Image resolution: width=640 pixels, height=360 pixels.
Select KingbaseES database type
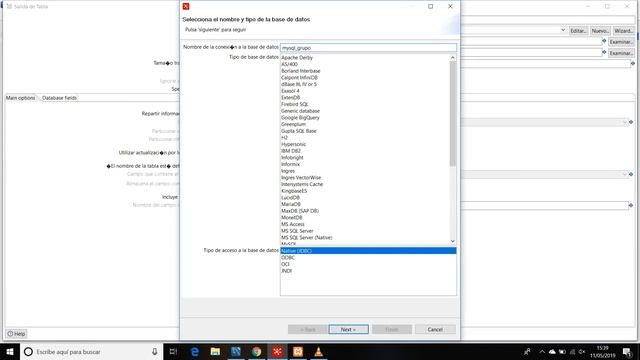[x=294, y=191]
